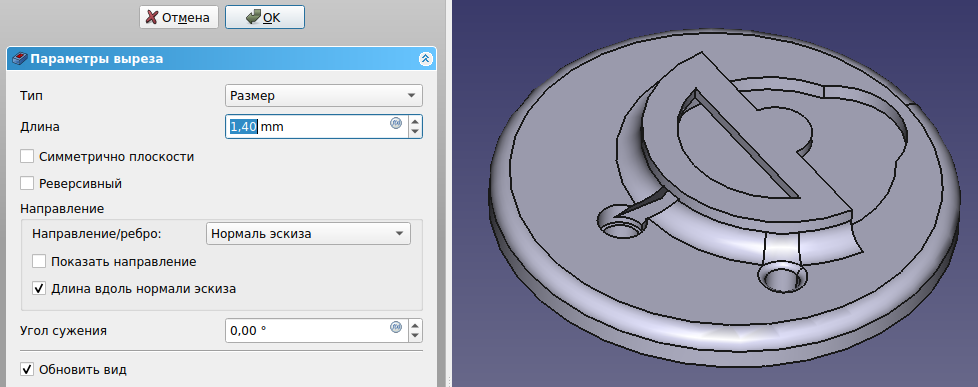Open the Тип dropdown set to Размер

(324, 96)
